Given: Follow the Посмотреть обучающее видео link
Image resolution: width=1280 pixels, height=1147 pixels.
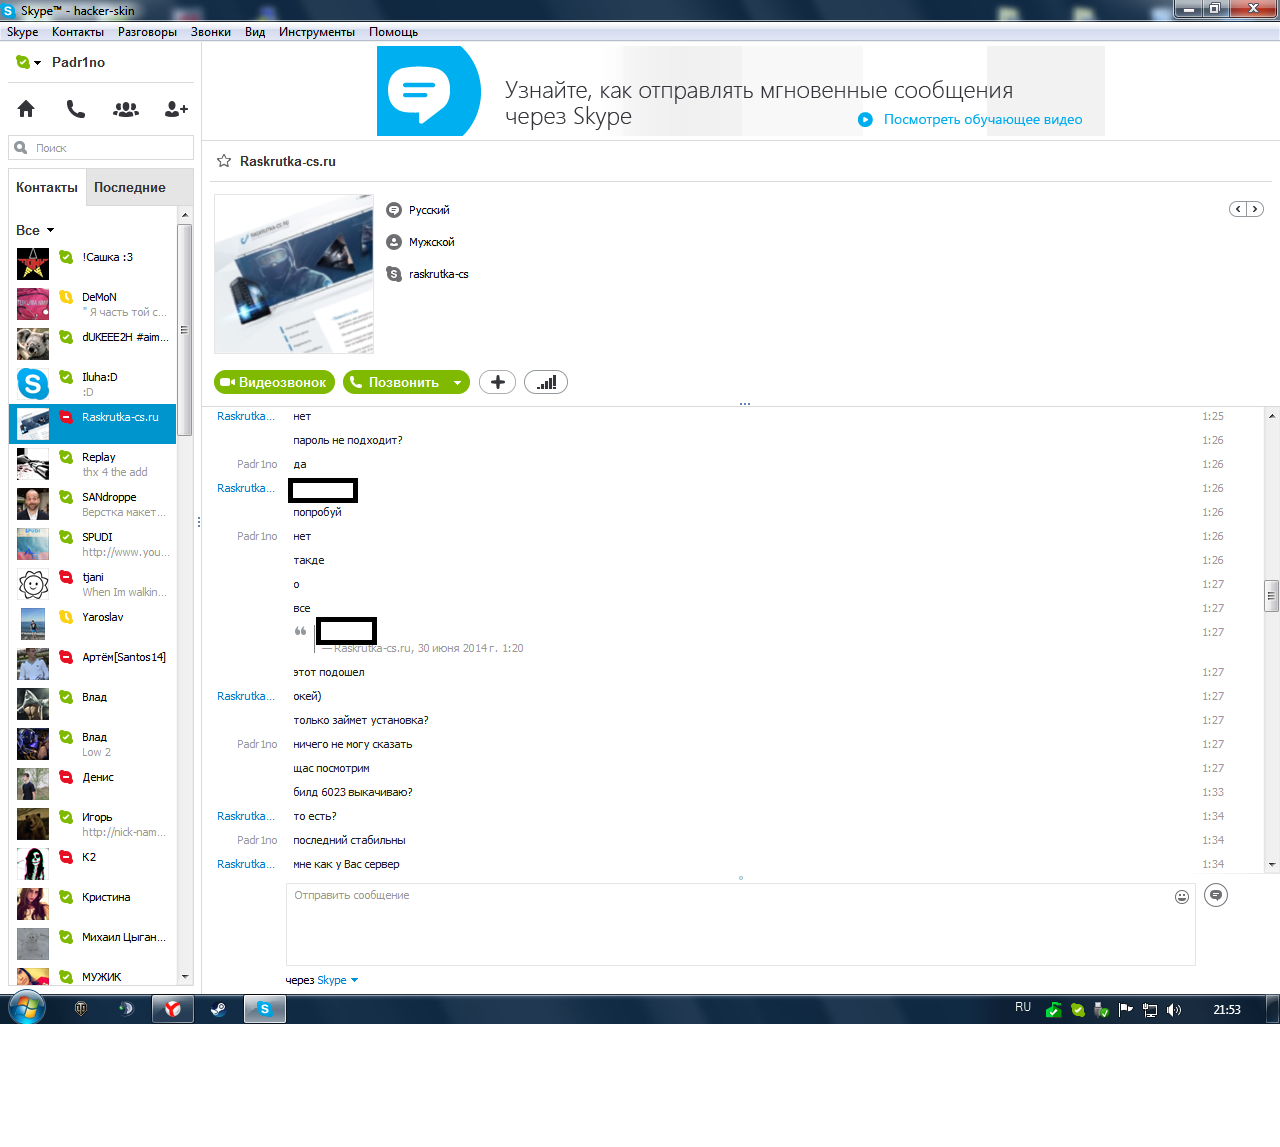Looking at the screenshot, I should pos(983,119).
